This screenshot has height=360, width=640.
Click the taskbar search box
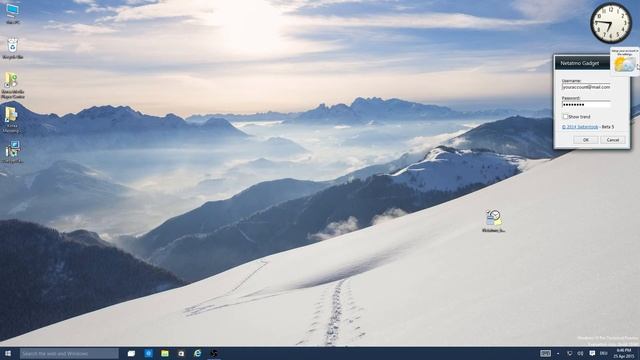[x=69, y=353]
